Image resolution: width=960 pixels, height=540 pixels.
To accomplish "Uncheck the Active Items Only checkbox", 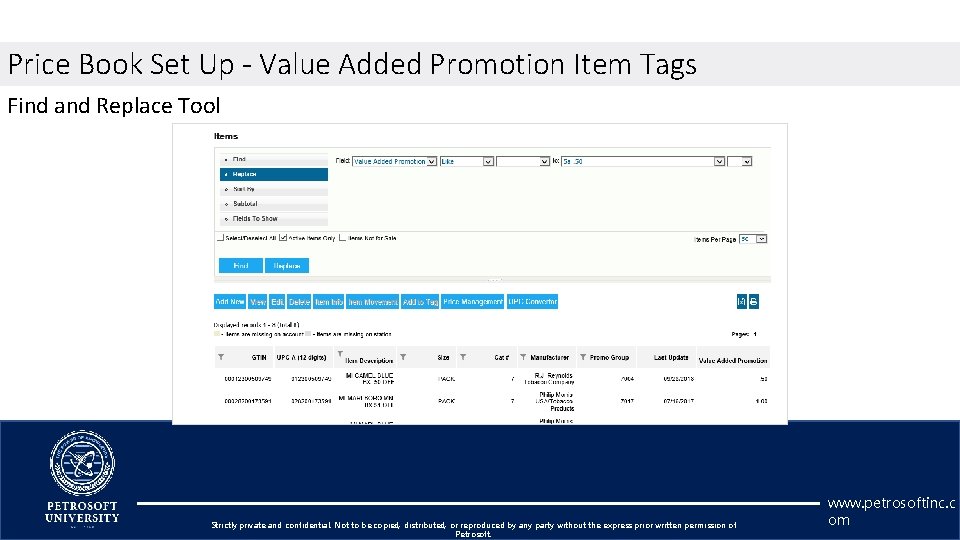I will pyautogui.click(x=283, y=238).
